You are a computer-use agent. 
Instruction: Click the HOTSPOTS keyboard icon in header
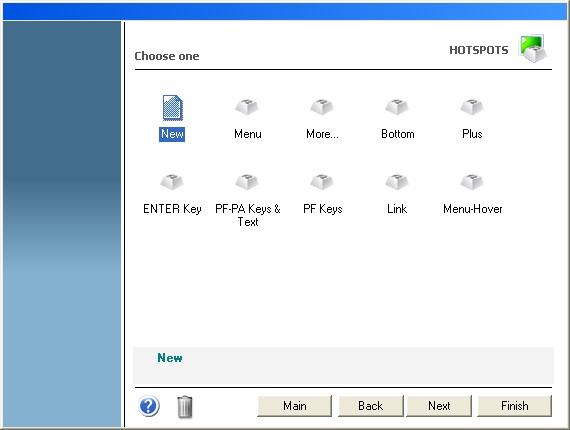[533, 49]
